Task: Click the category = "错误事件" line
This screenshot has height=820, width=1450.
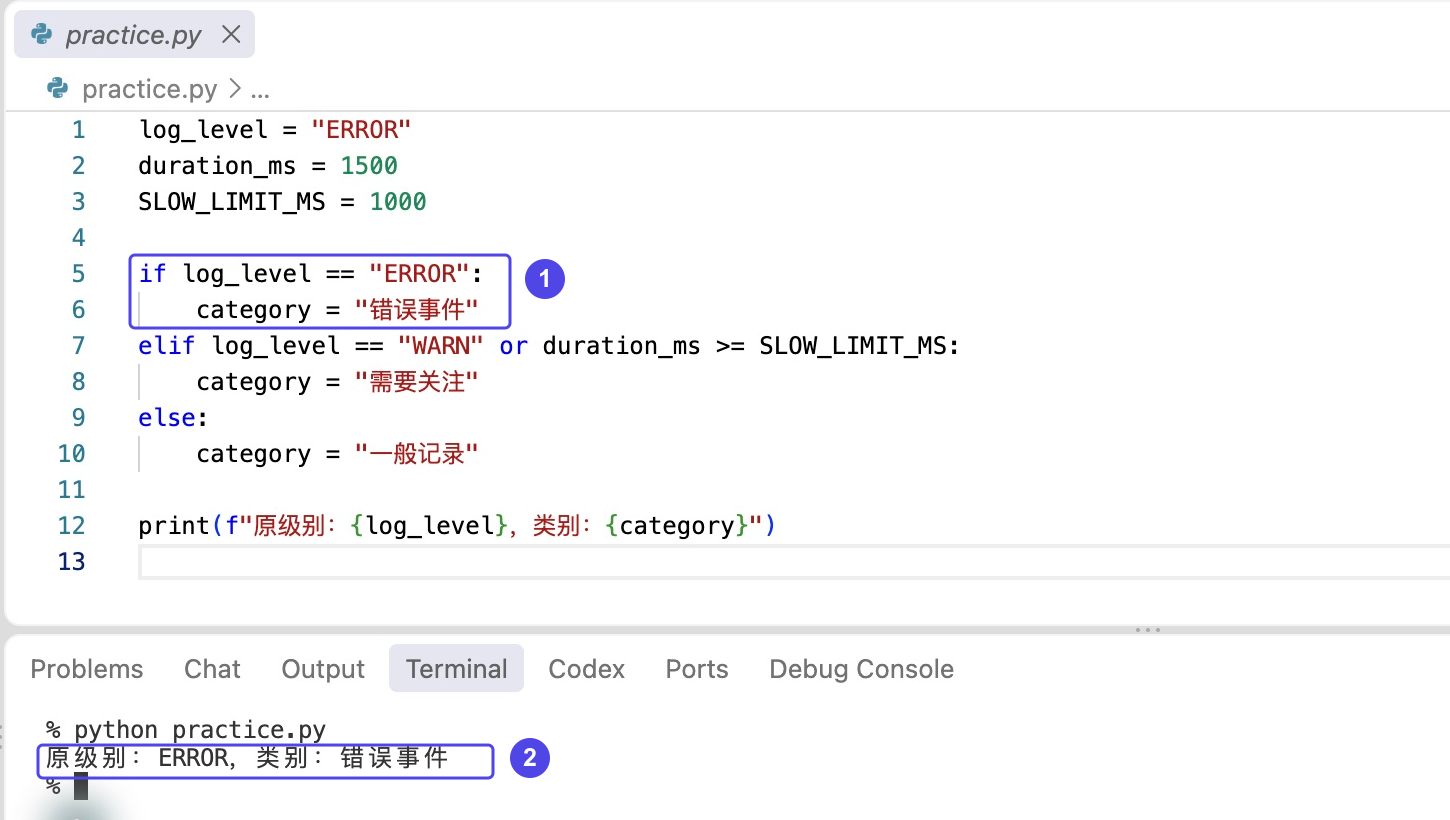Action: (337, 310)
